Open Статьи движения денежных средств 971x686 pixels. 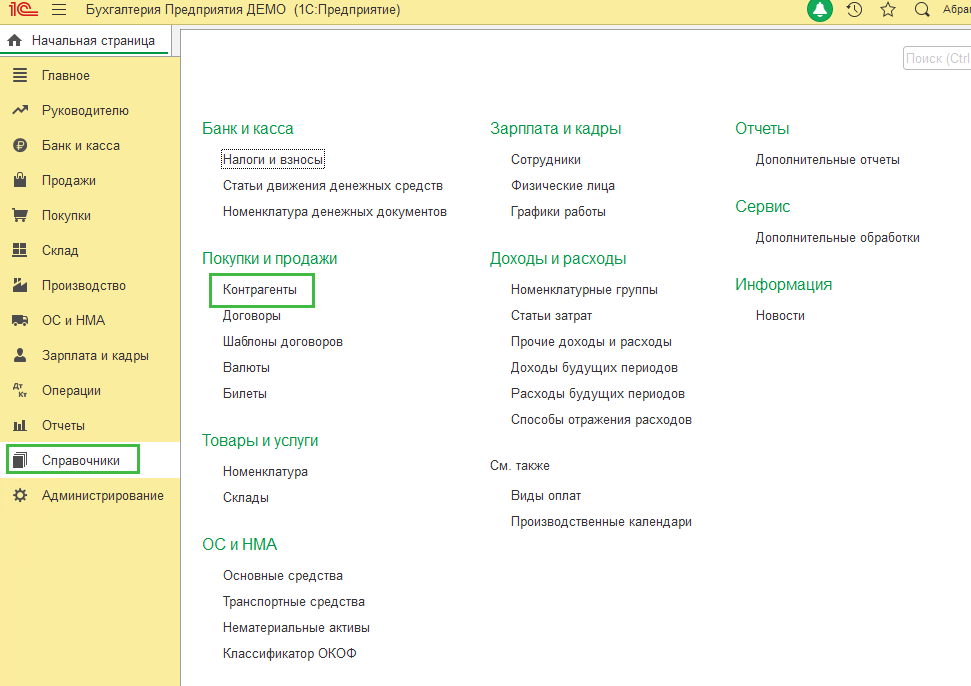tap(333, 186)
